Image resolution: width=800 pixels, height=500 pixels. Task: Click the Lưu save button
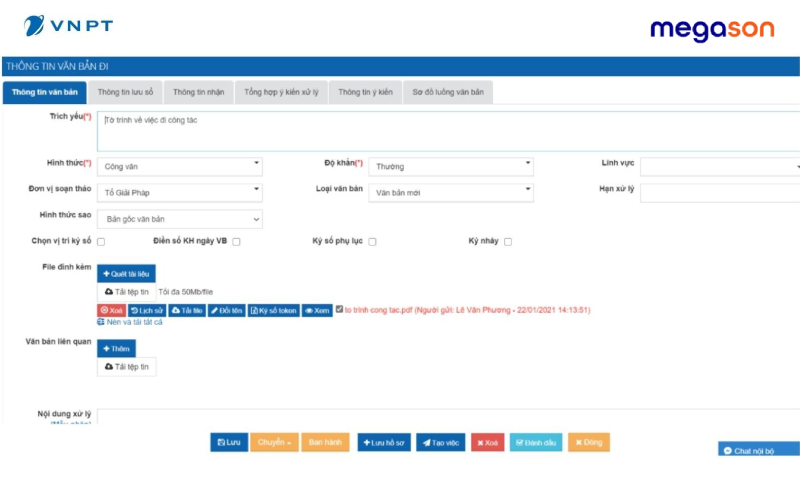pos(229,442)
